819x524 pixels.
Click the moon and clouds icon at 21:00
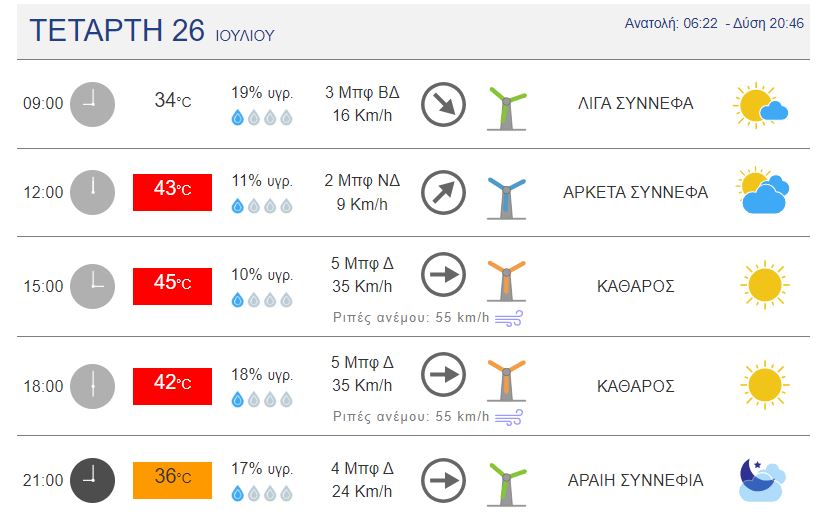point(762,479)
